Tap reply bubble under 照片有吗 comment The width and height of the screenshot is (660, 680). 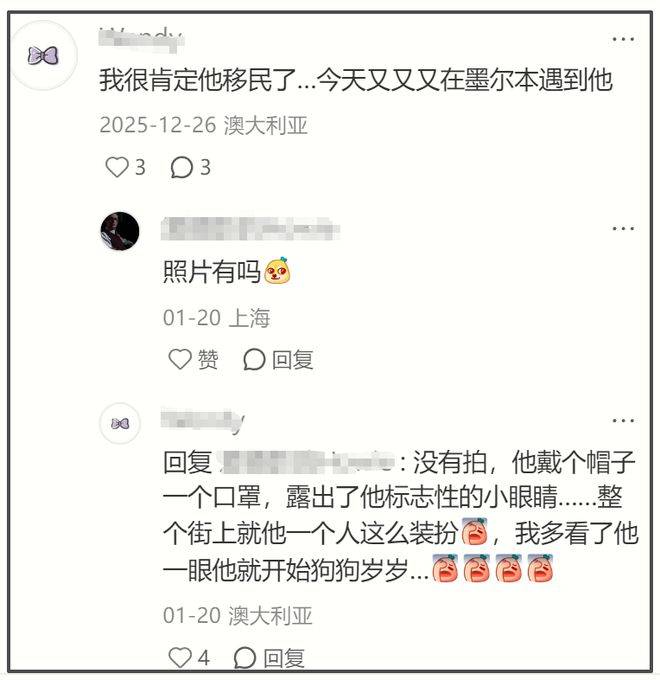click(x=254, y=360)
